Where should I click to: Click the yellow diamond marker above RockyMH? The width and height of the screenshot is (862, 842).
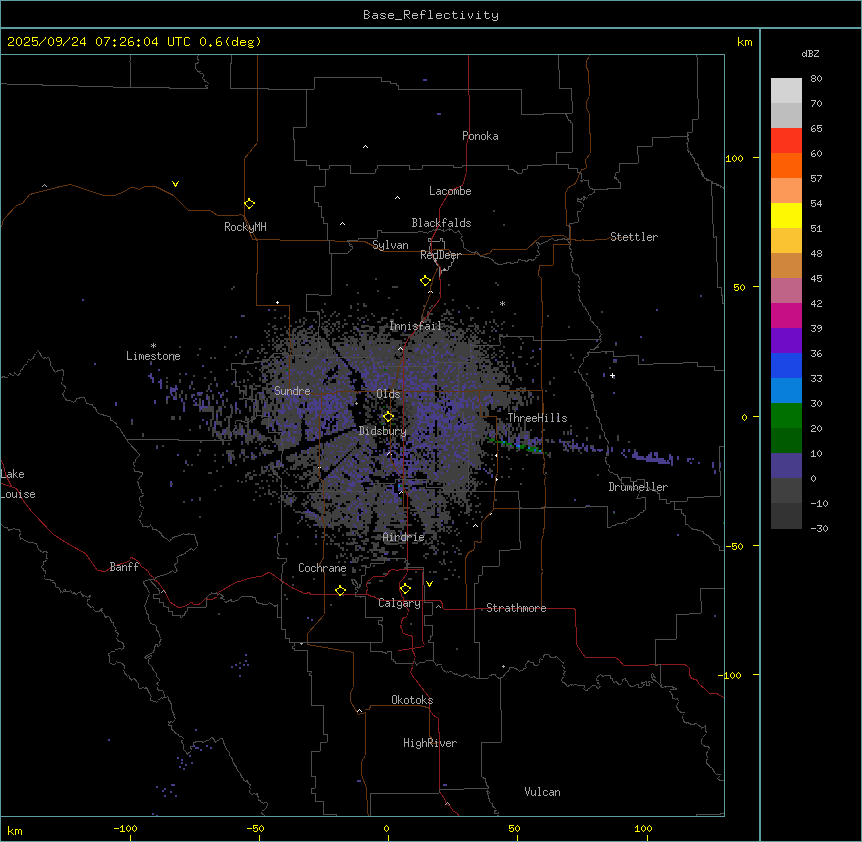(x=249, y=203)
